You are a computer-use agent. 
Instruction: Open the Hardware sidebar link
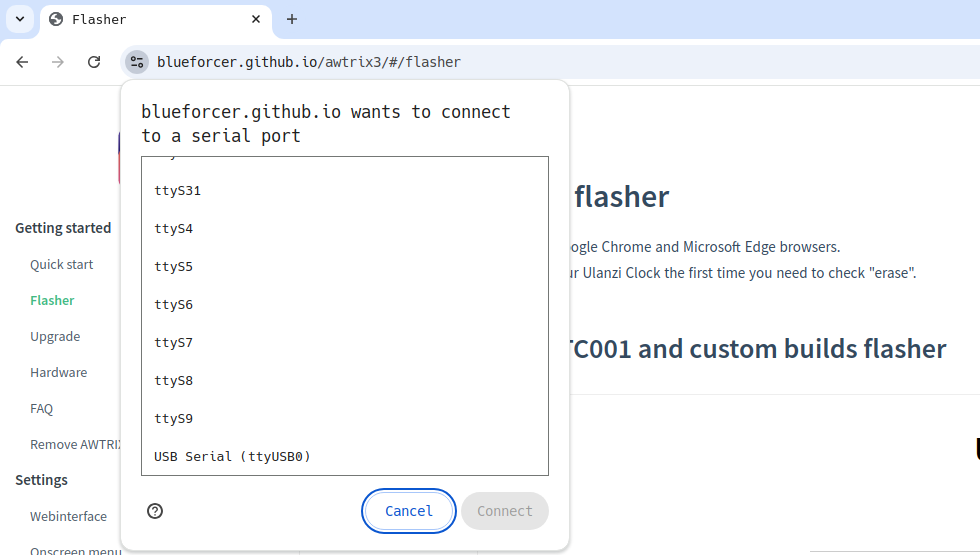58,373
